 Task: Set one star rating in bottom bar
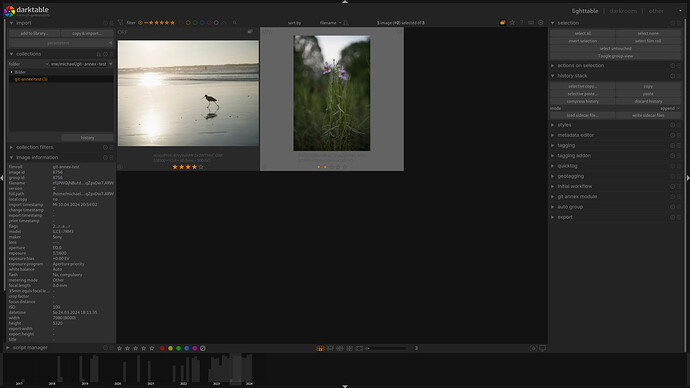[x=119, y=348]
